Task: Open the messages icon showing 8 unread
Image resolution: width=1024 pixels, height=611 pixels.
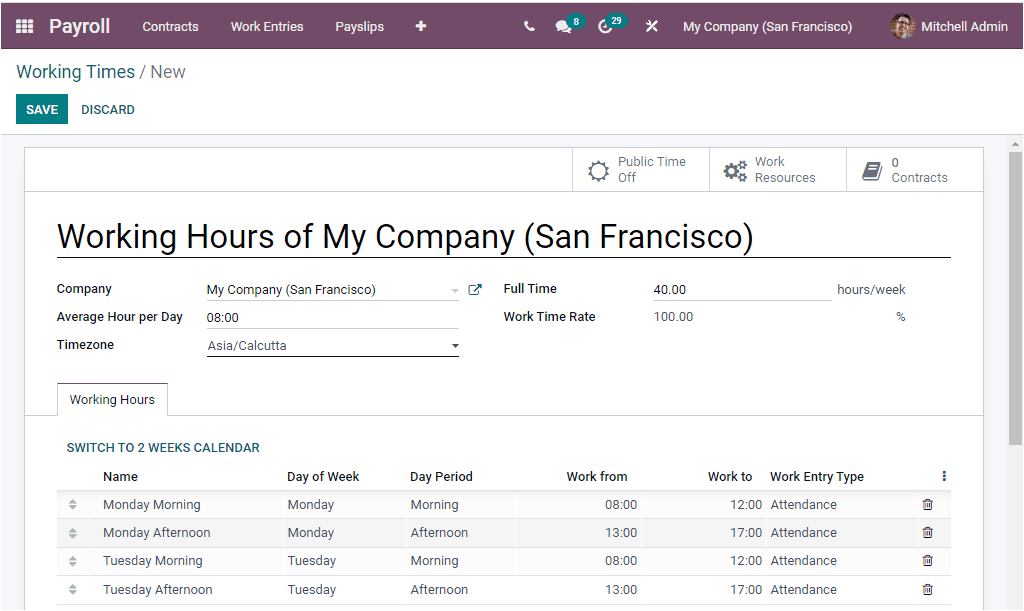Action: pyautogui.click(x=563, y=26)
